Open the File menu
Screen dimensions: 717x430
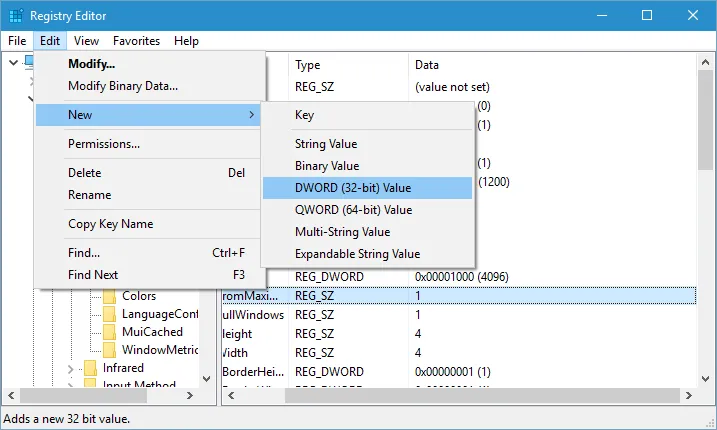(x=17, y=41)
